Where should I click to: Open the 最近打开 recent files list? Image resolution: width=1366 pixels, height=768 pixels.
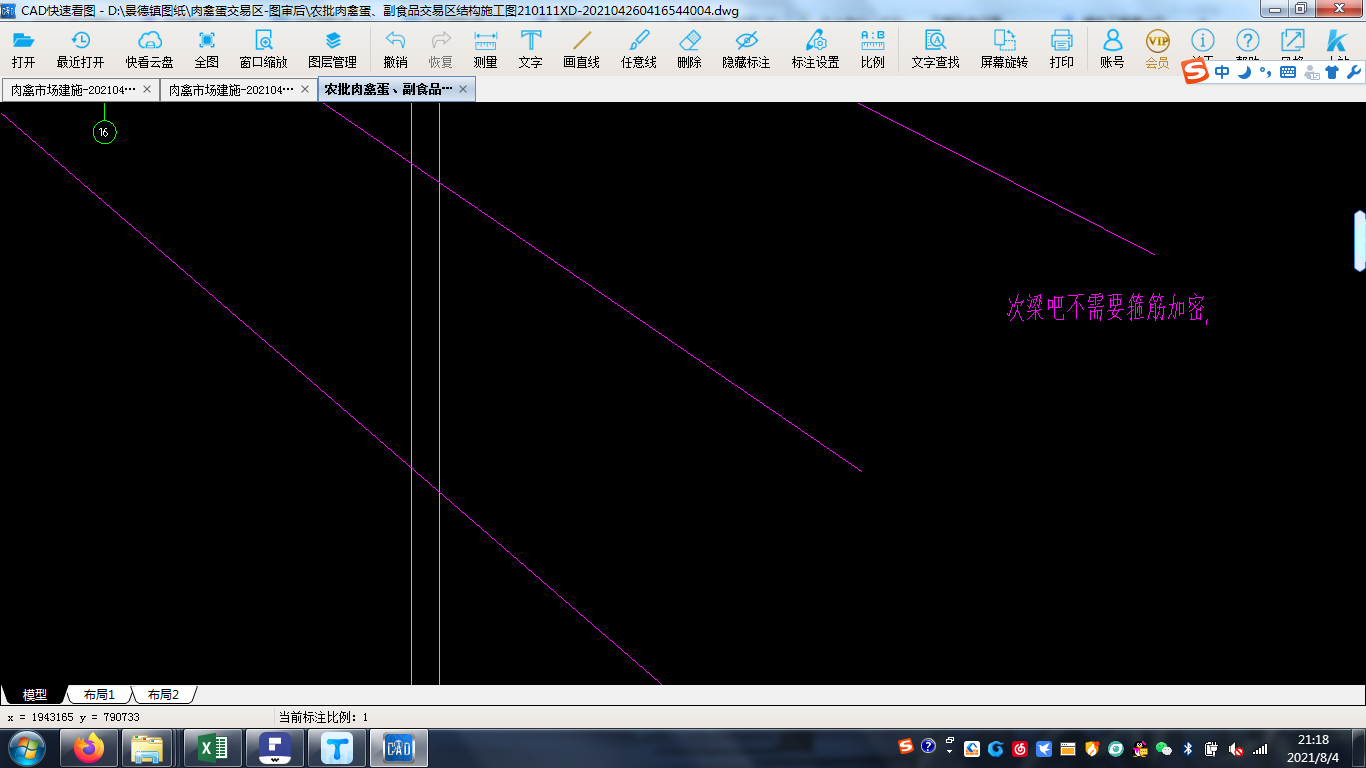coord(80,49)
